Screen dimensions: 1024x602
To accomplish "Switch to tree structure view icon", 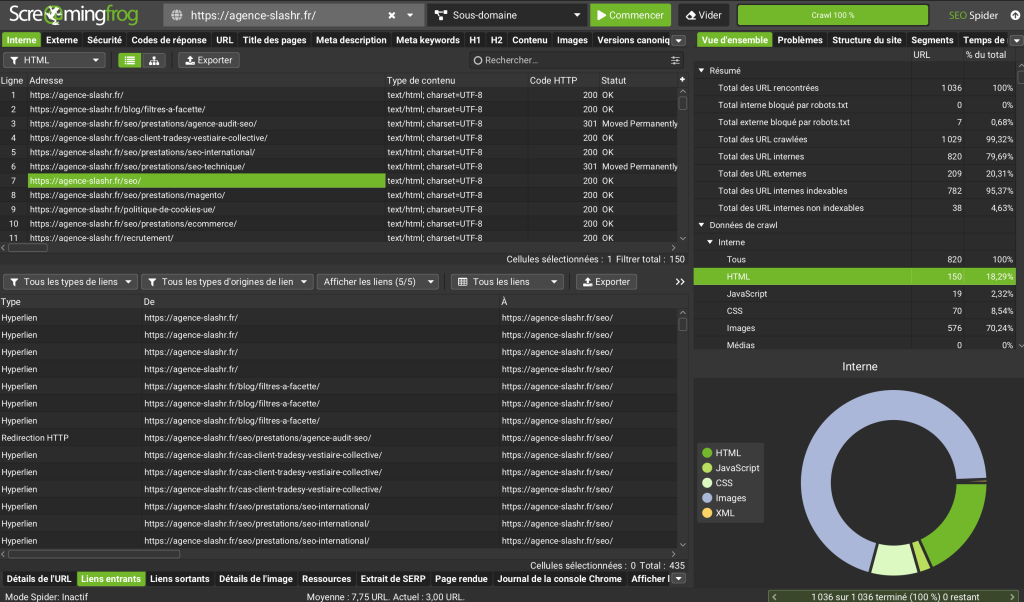I will coord(154,60).
